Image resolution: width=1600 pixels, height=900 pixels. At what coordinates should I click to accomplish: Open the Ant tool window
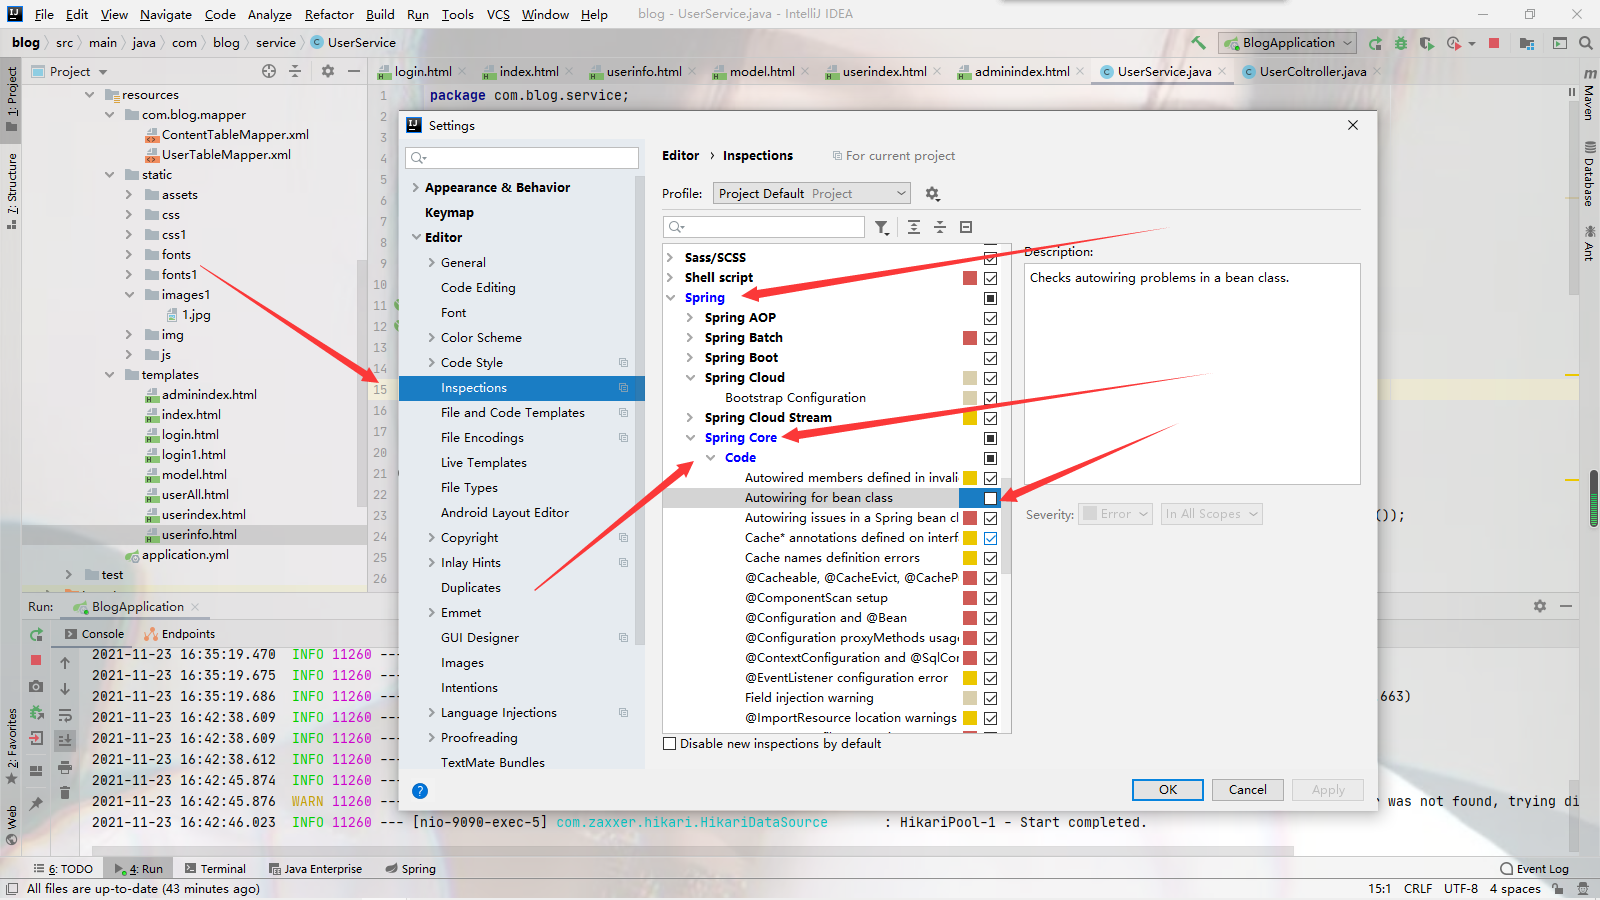click(x=1589, y=244)
